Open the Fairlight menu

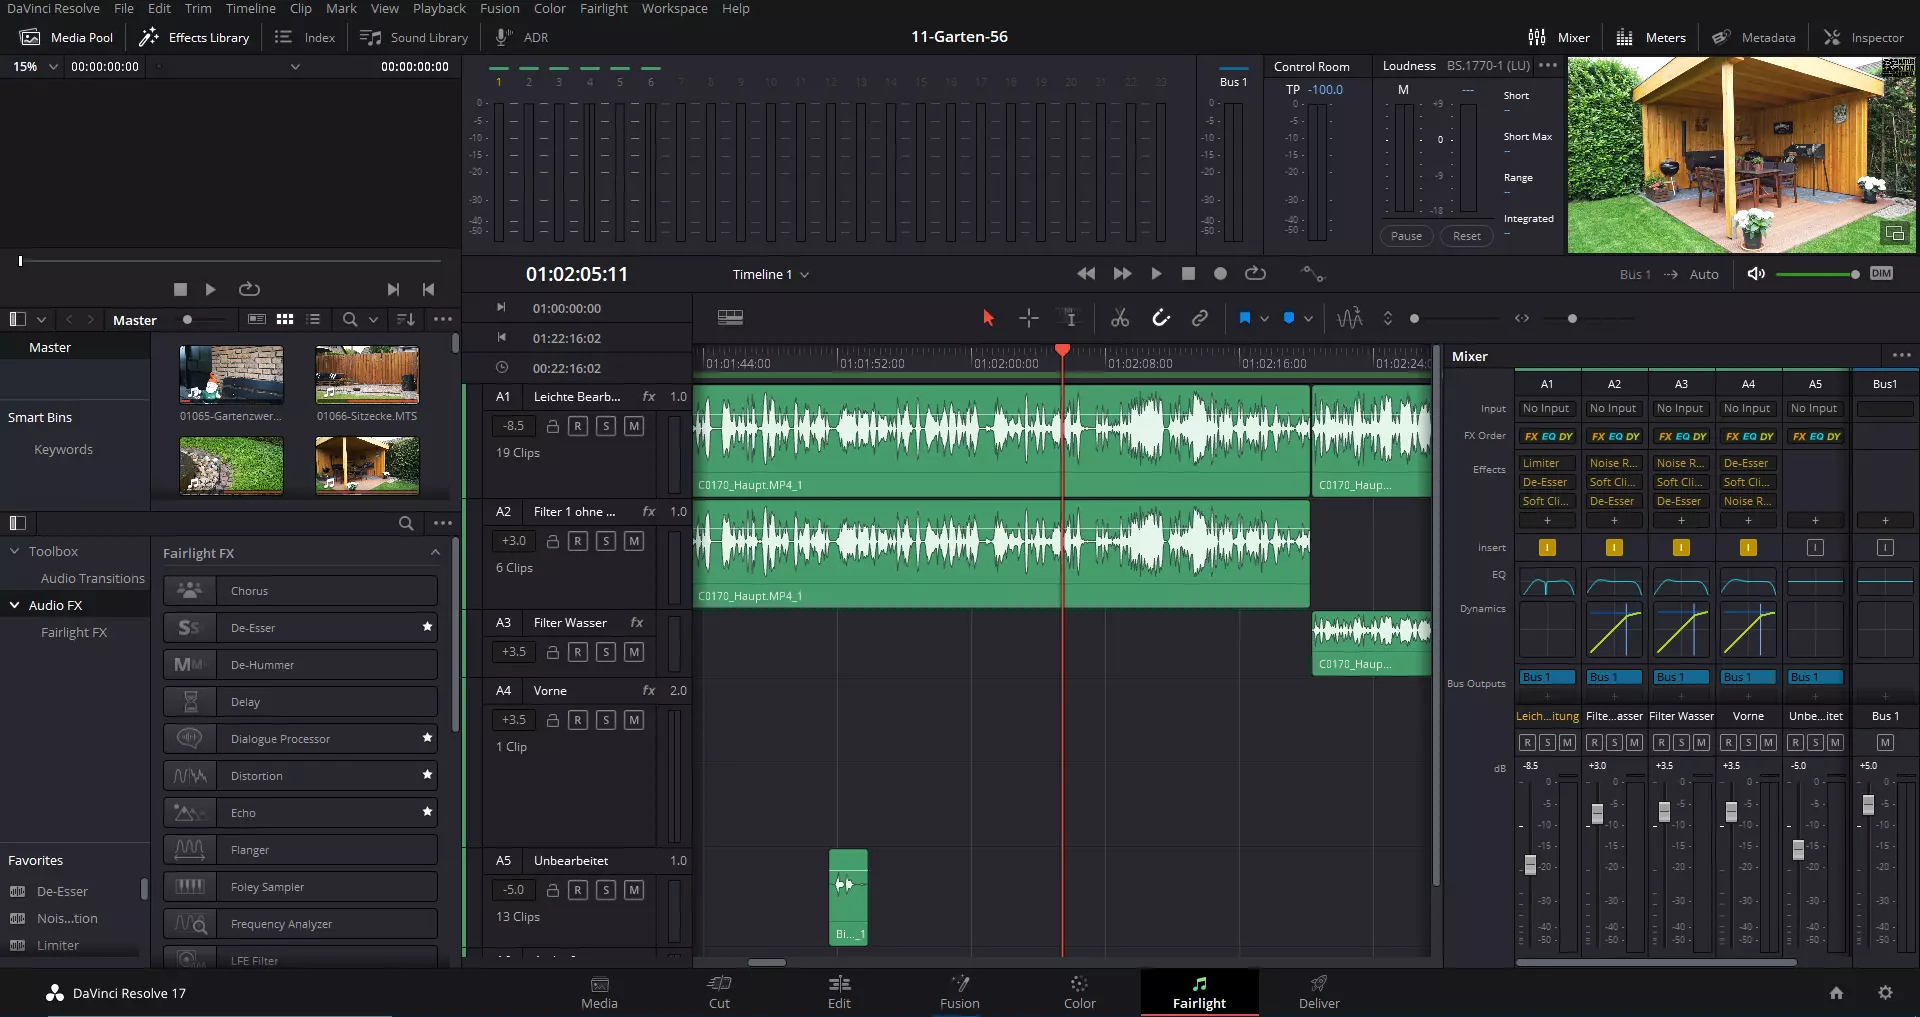(x=604, y=8)
